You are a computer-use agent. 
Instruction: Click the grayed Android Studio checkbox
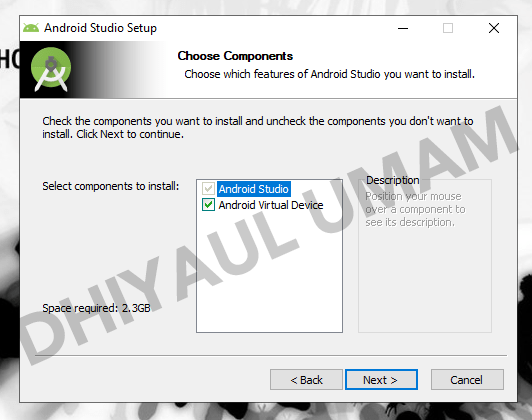[208, 189]
